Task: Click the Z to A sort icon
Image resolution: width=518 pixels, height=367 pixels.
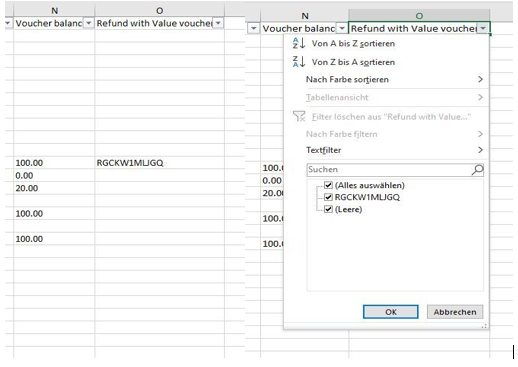Action: point(299,62)
